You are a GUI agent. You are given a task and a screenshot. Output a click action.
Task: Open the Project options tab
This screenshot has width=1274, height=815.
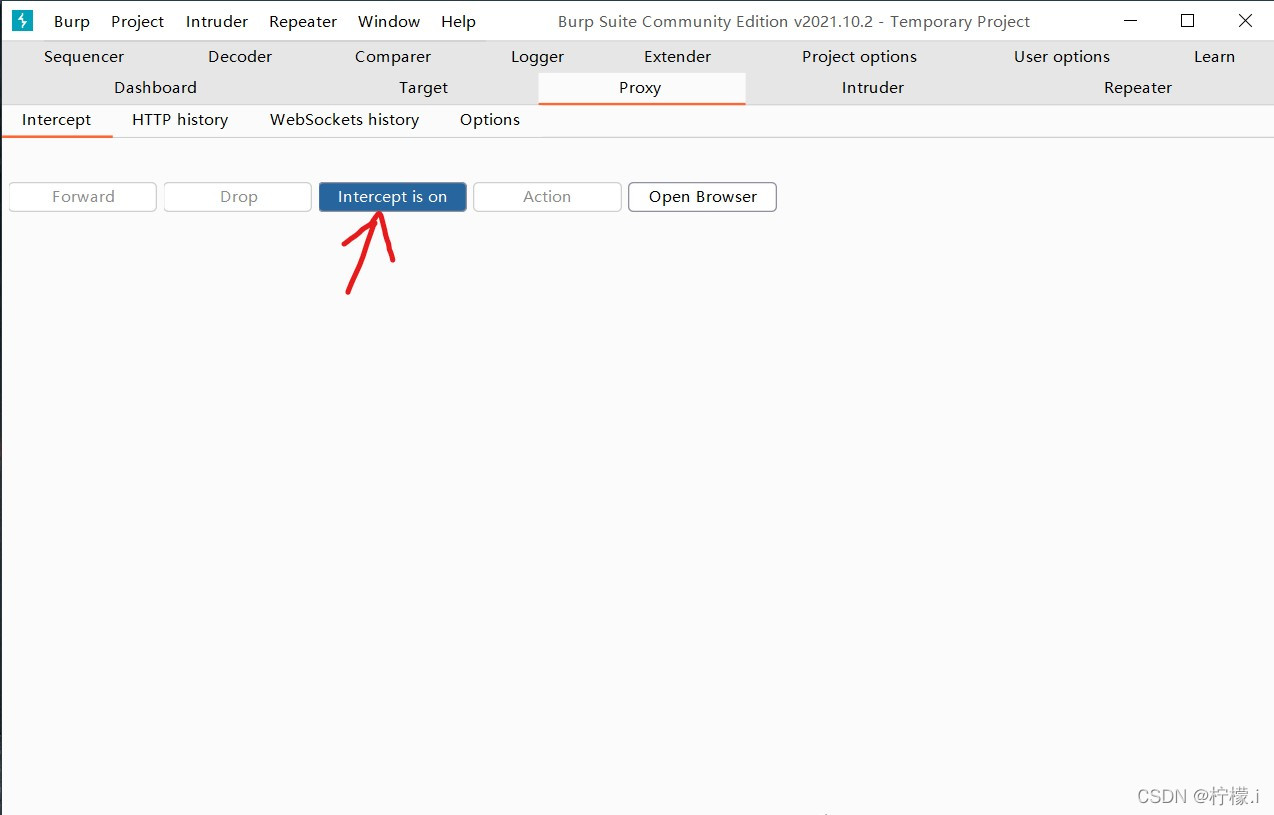point(860,57)
